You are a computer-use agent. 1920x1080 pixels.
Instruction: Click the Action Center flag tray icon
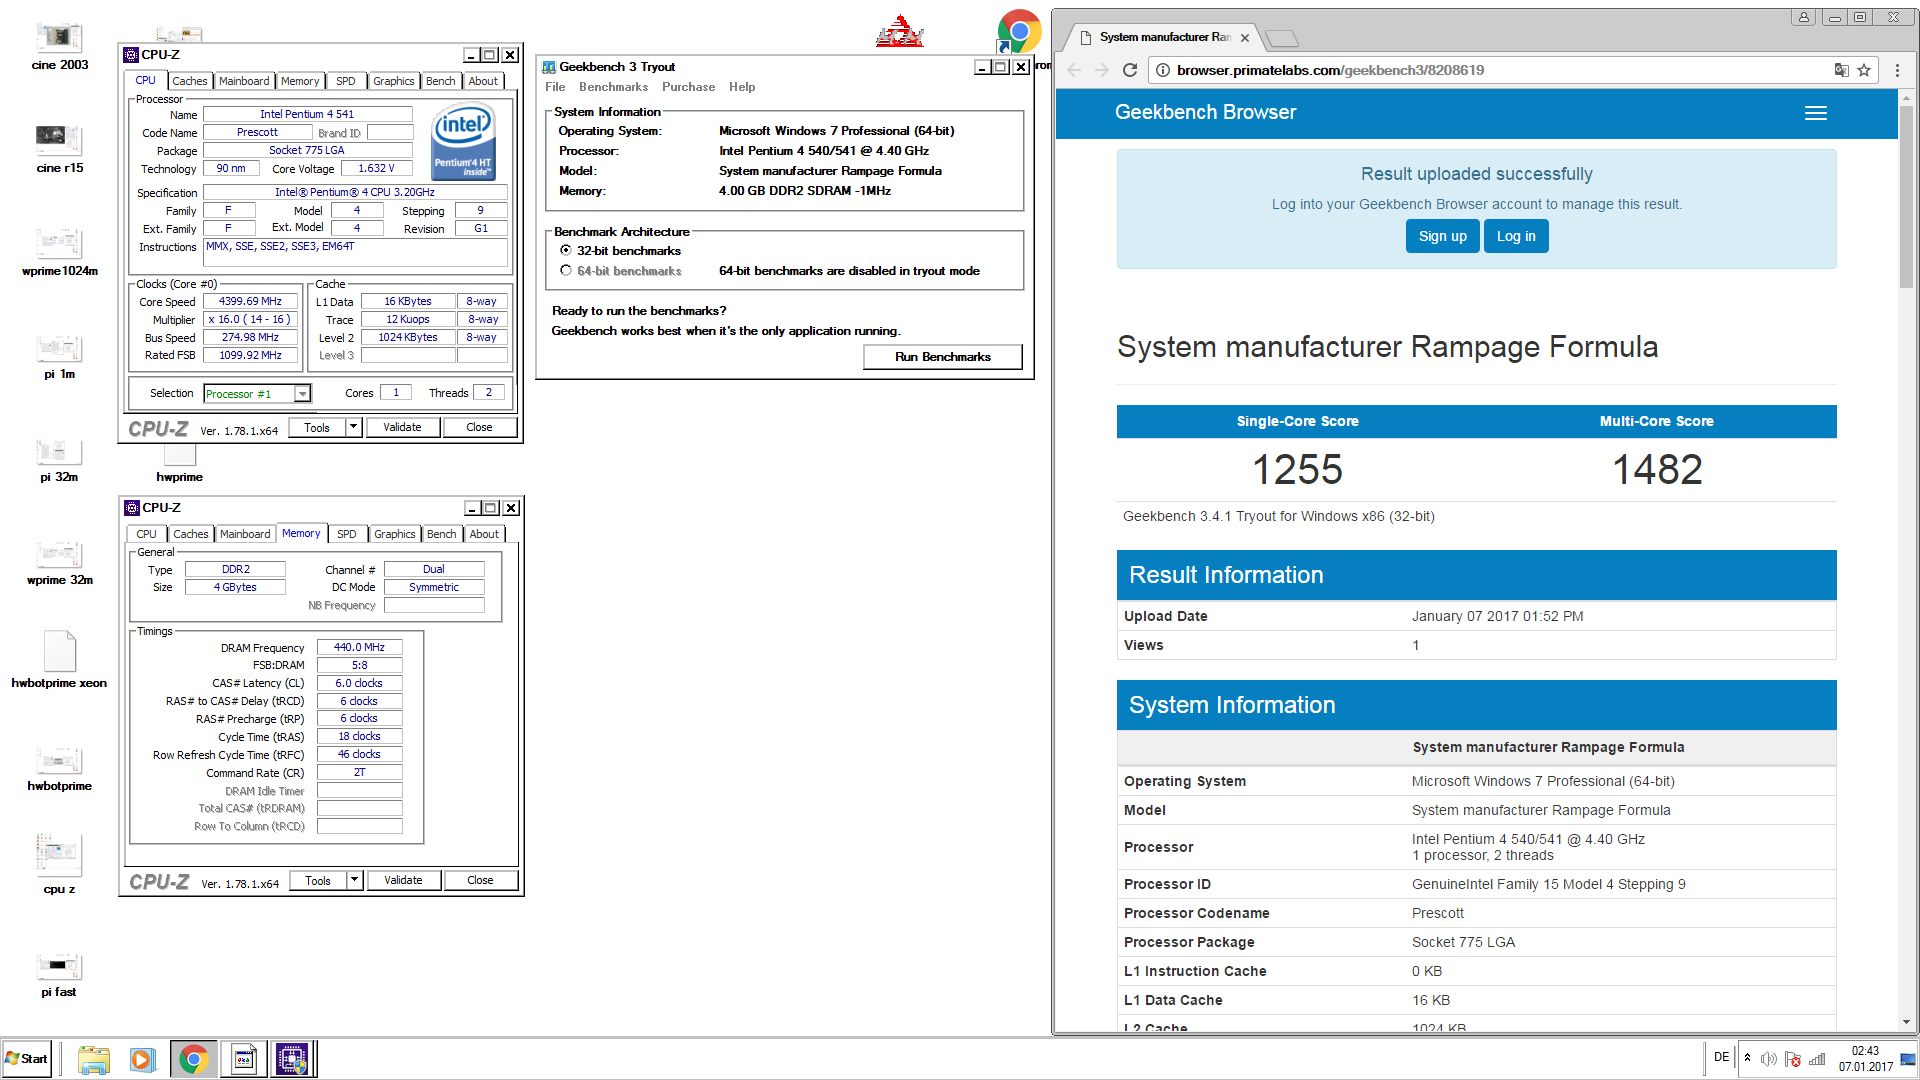[x=1793, y=1059]
